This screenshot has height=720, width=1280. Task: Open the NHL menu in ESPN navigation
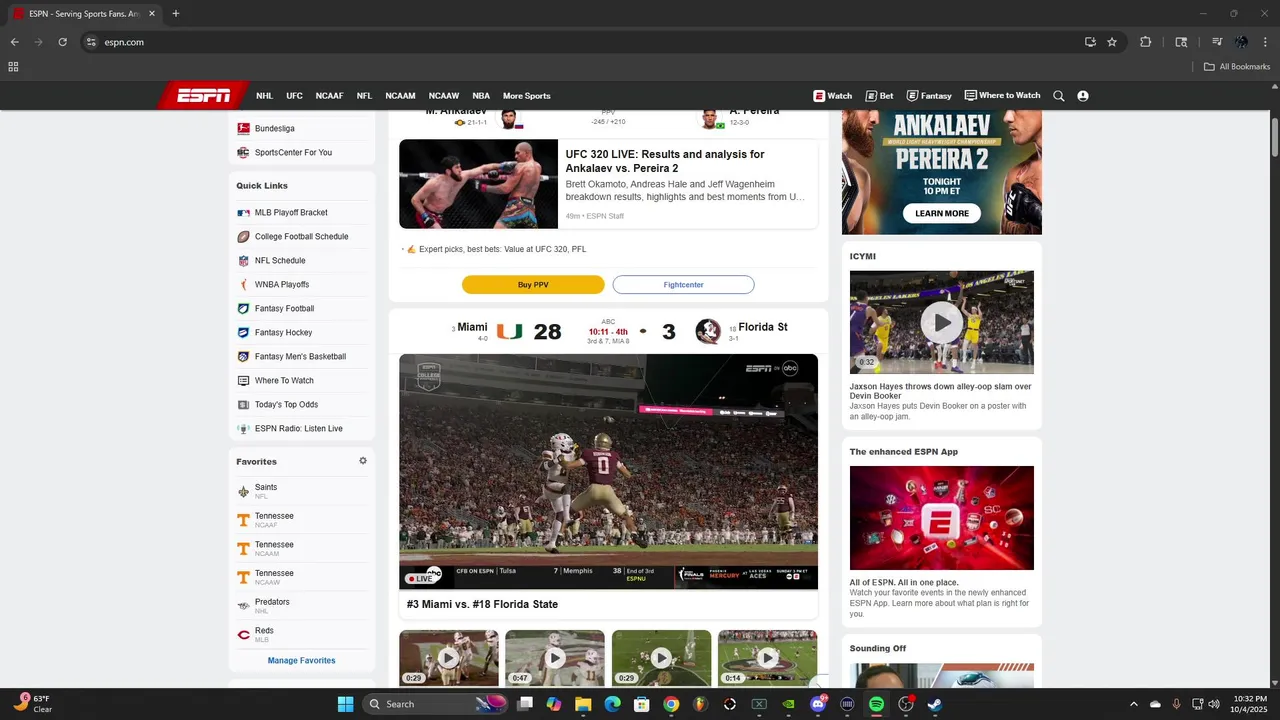coord(264,96)
